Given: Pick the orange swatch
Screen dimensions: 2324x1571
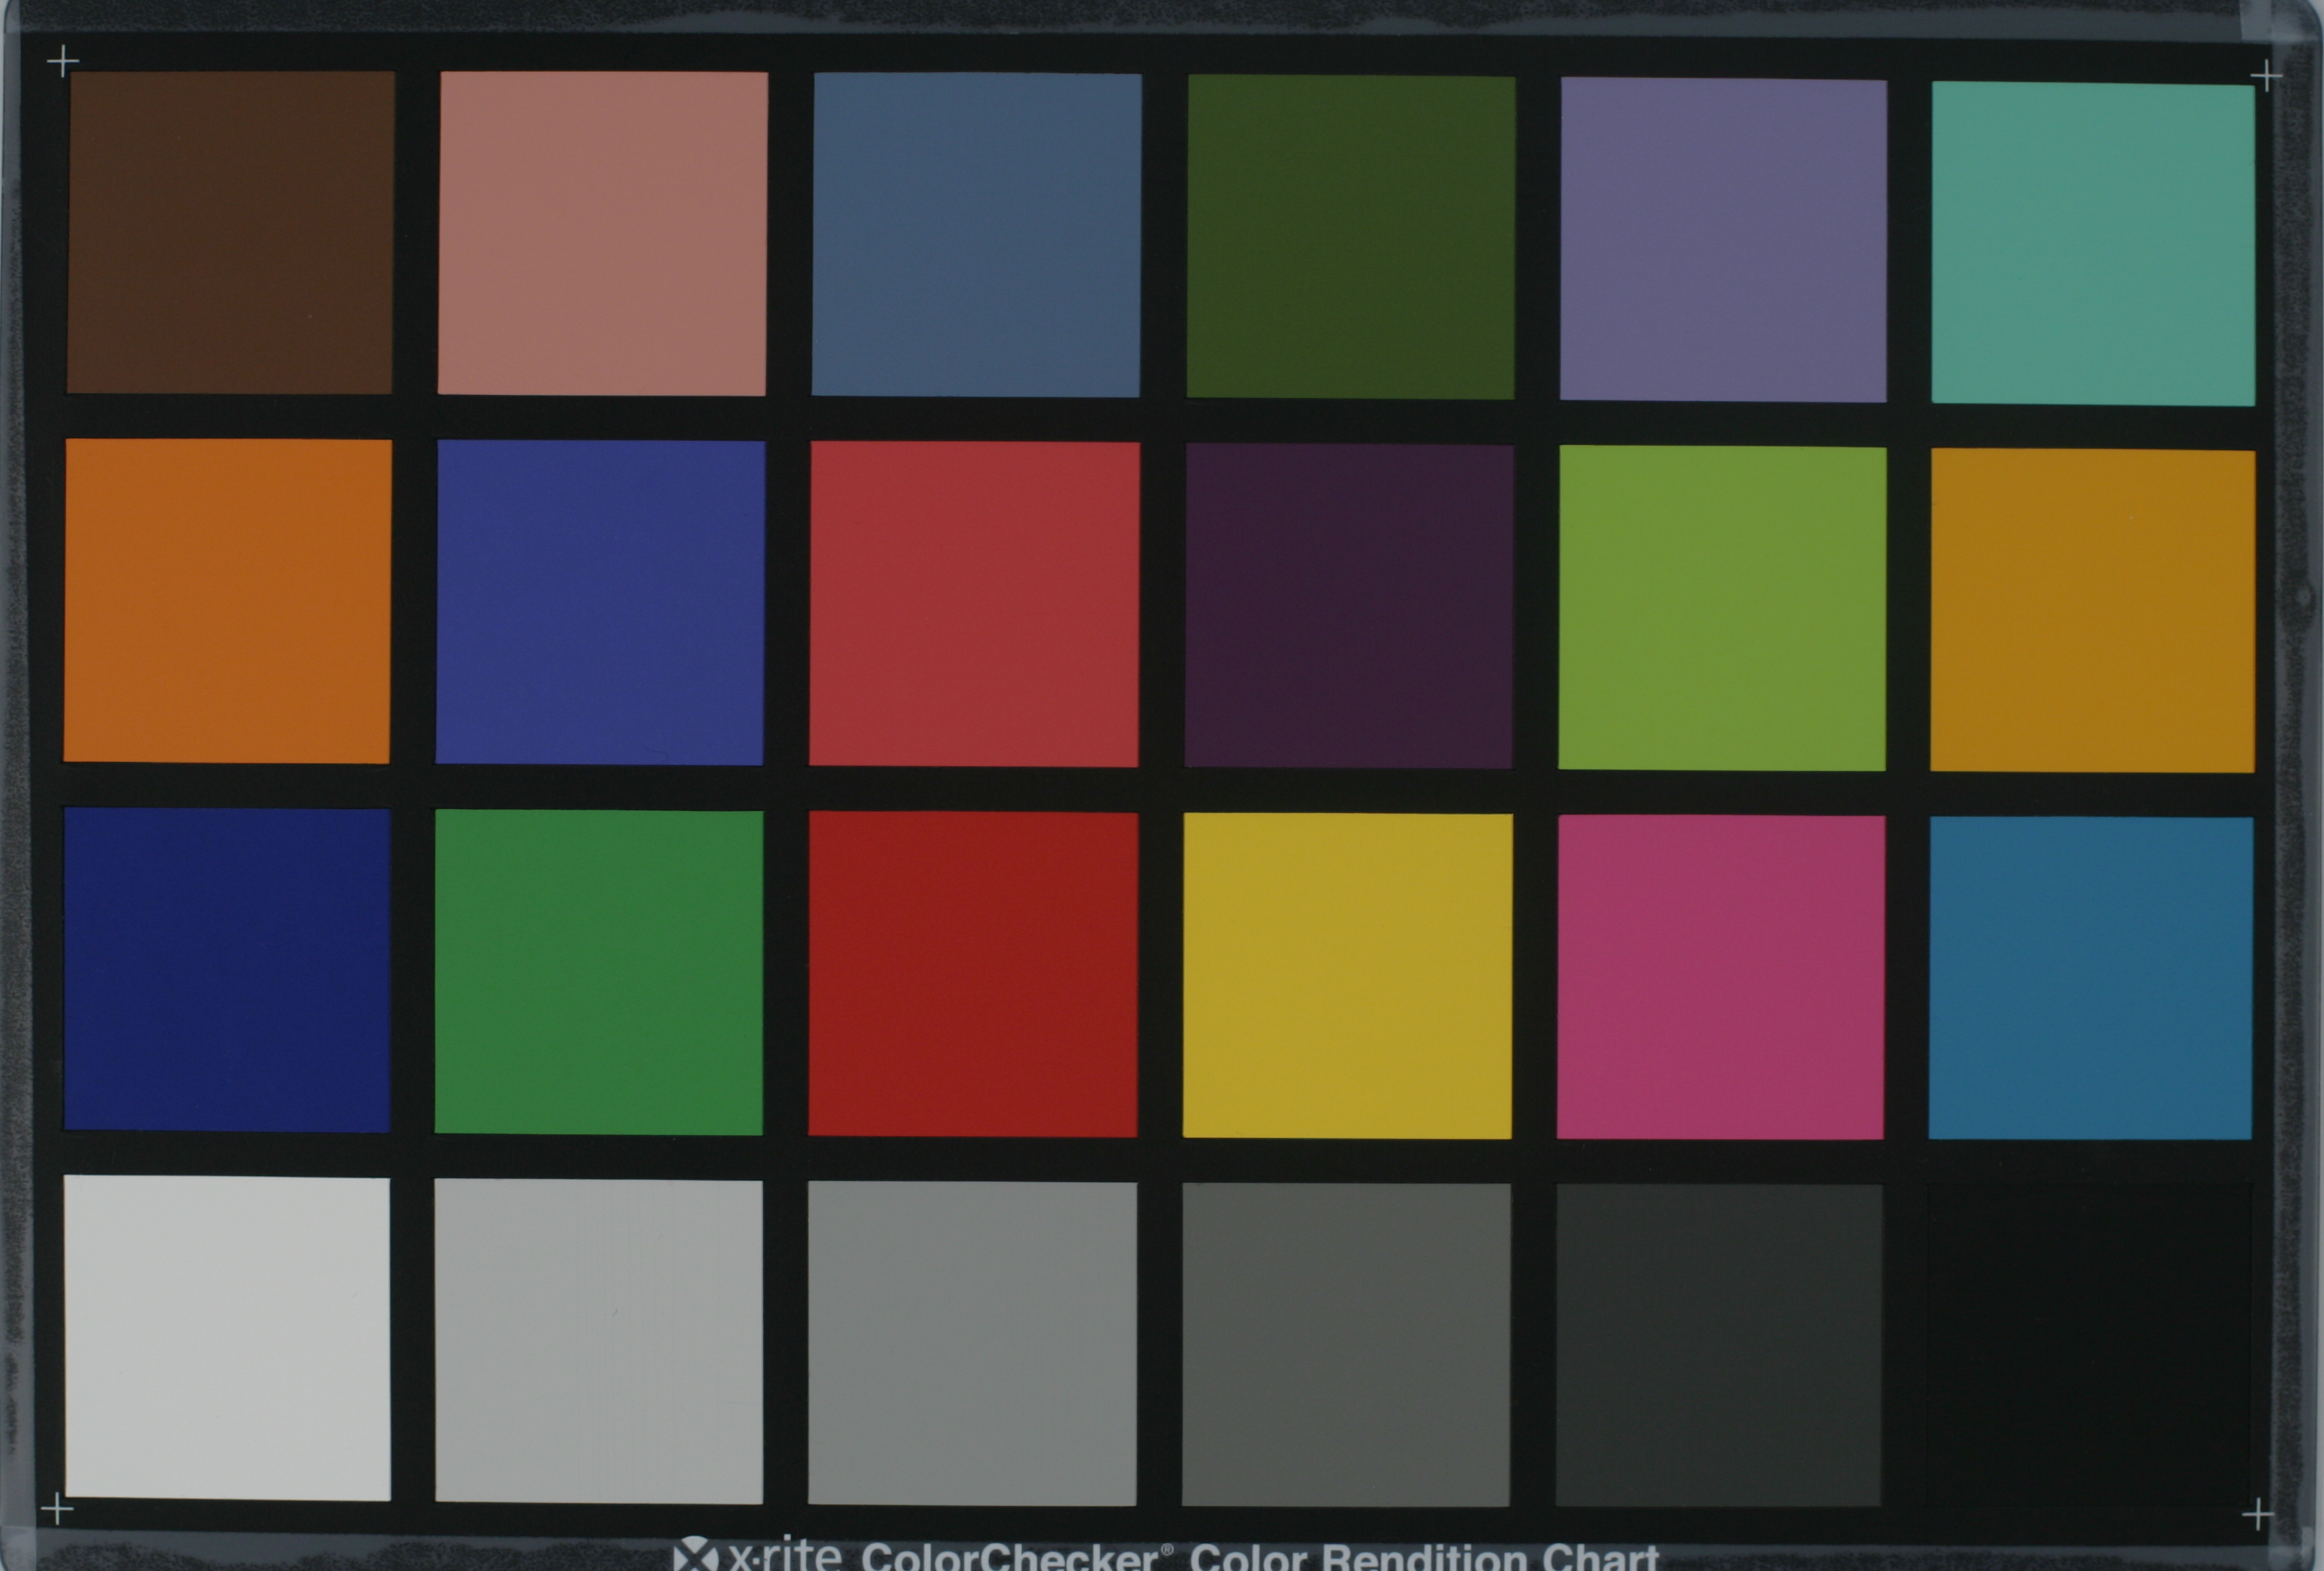Looking at the screenshot, I should click(x=228, y=601).
